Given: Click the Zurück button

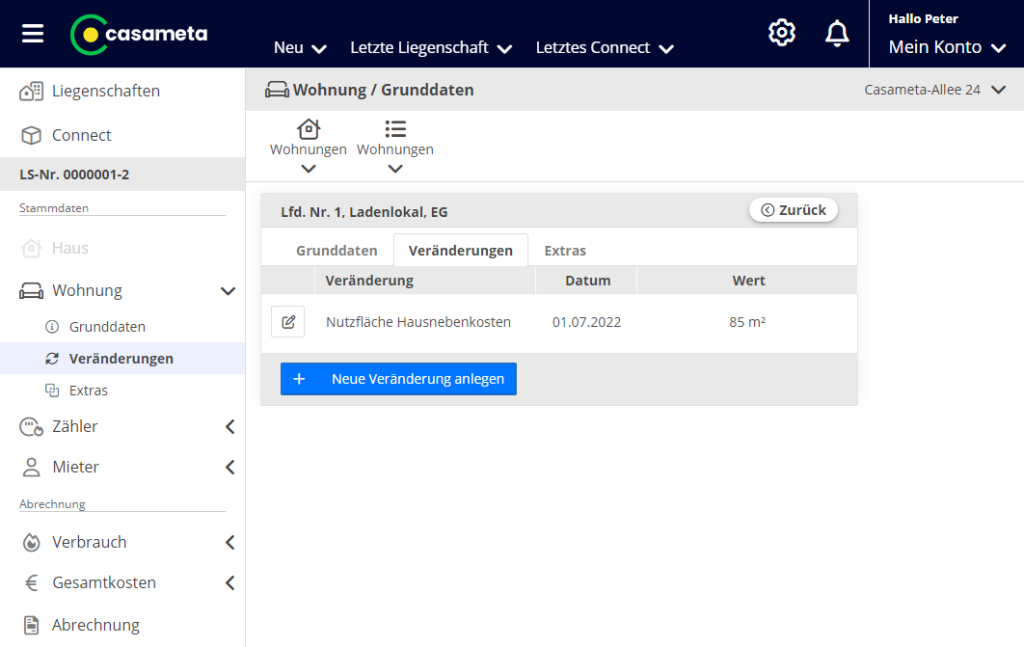Looking at the screenshot, I should coord(793,210).
